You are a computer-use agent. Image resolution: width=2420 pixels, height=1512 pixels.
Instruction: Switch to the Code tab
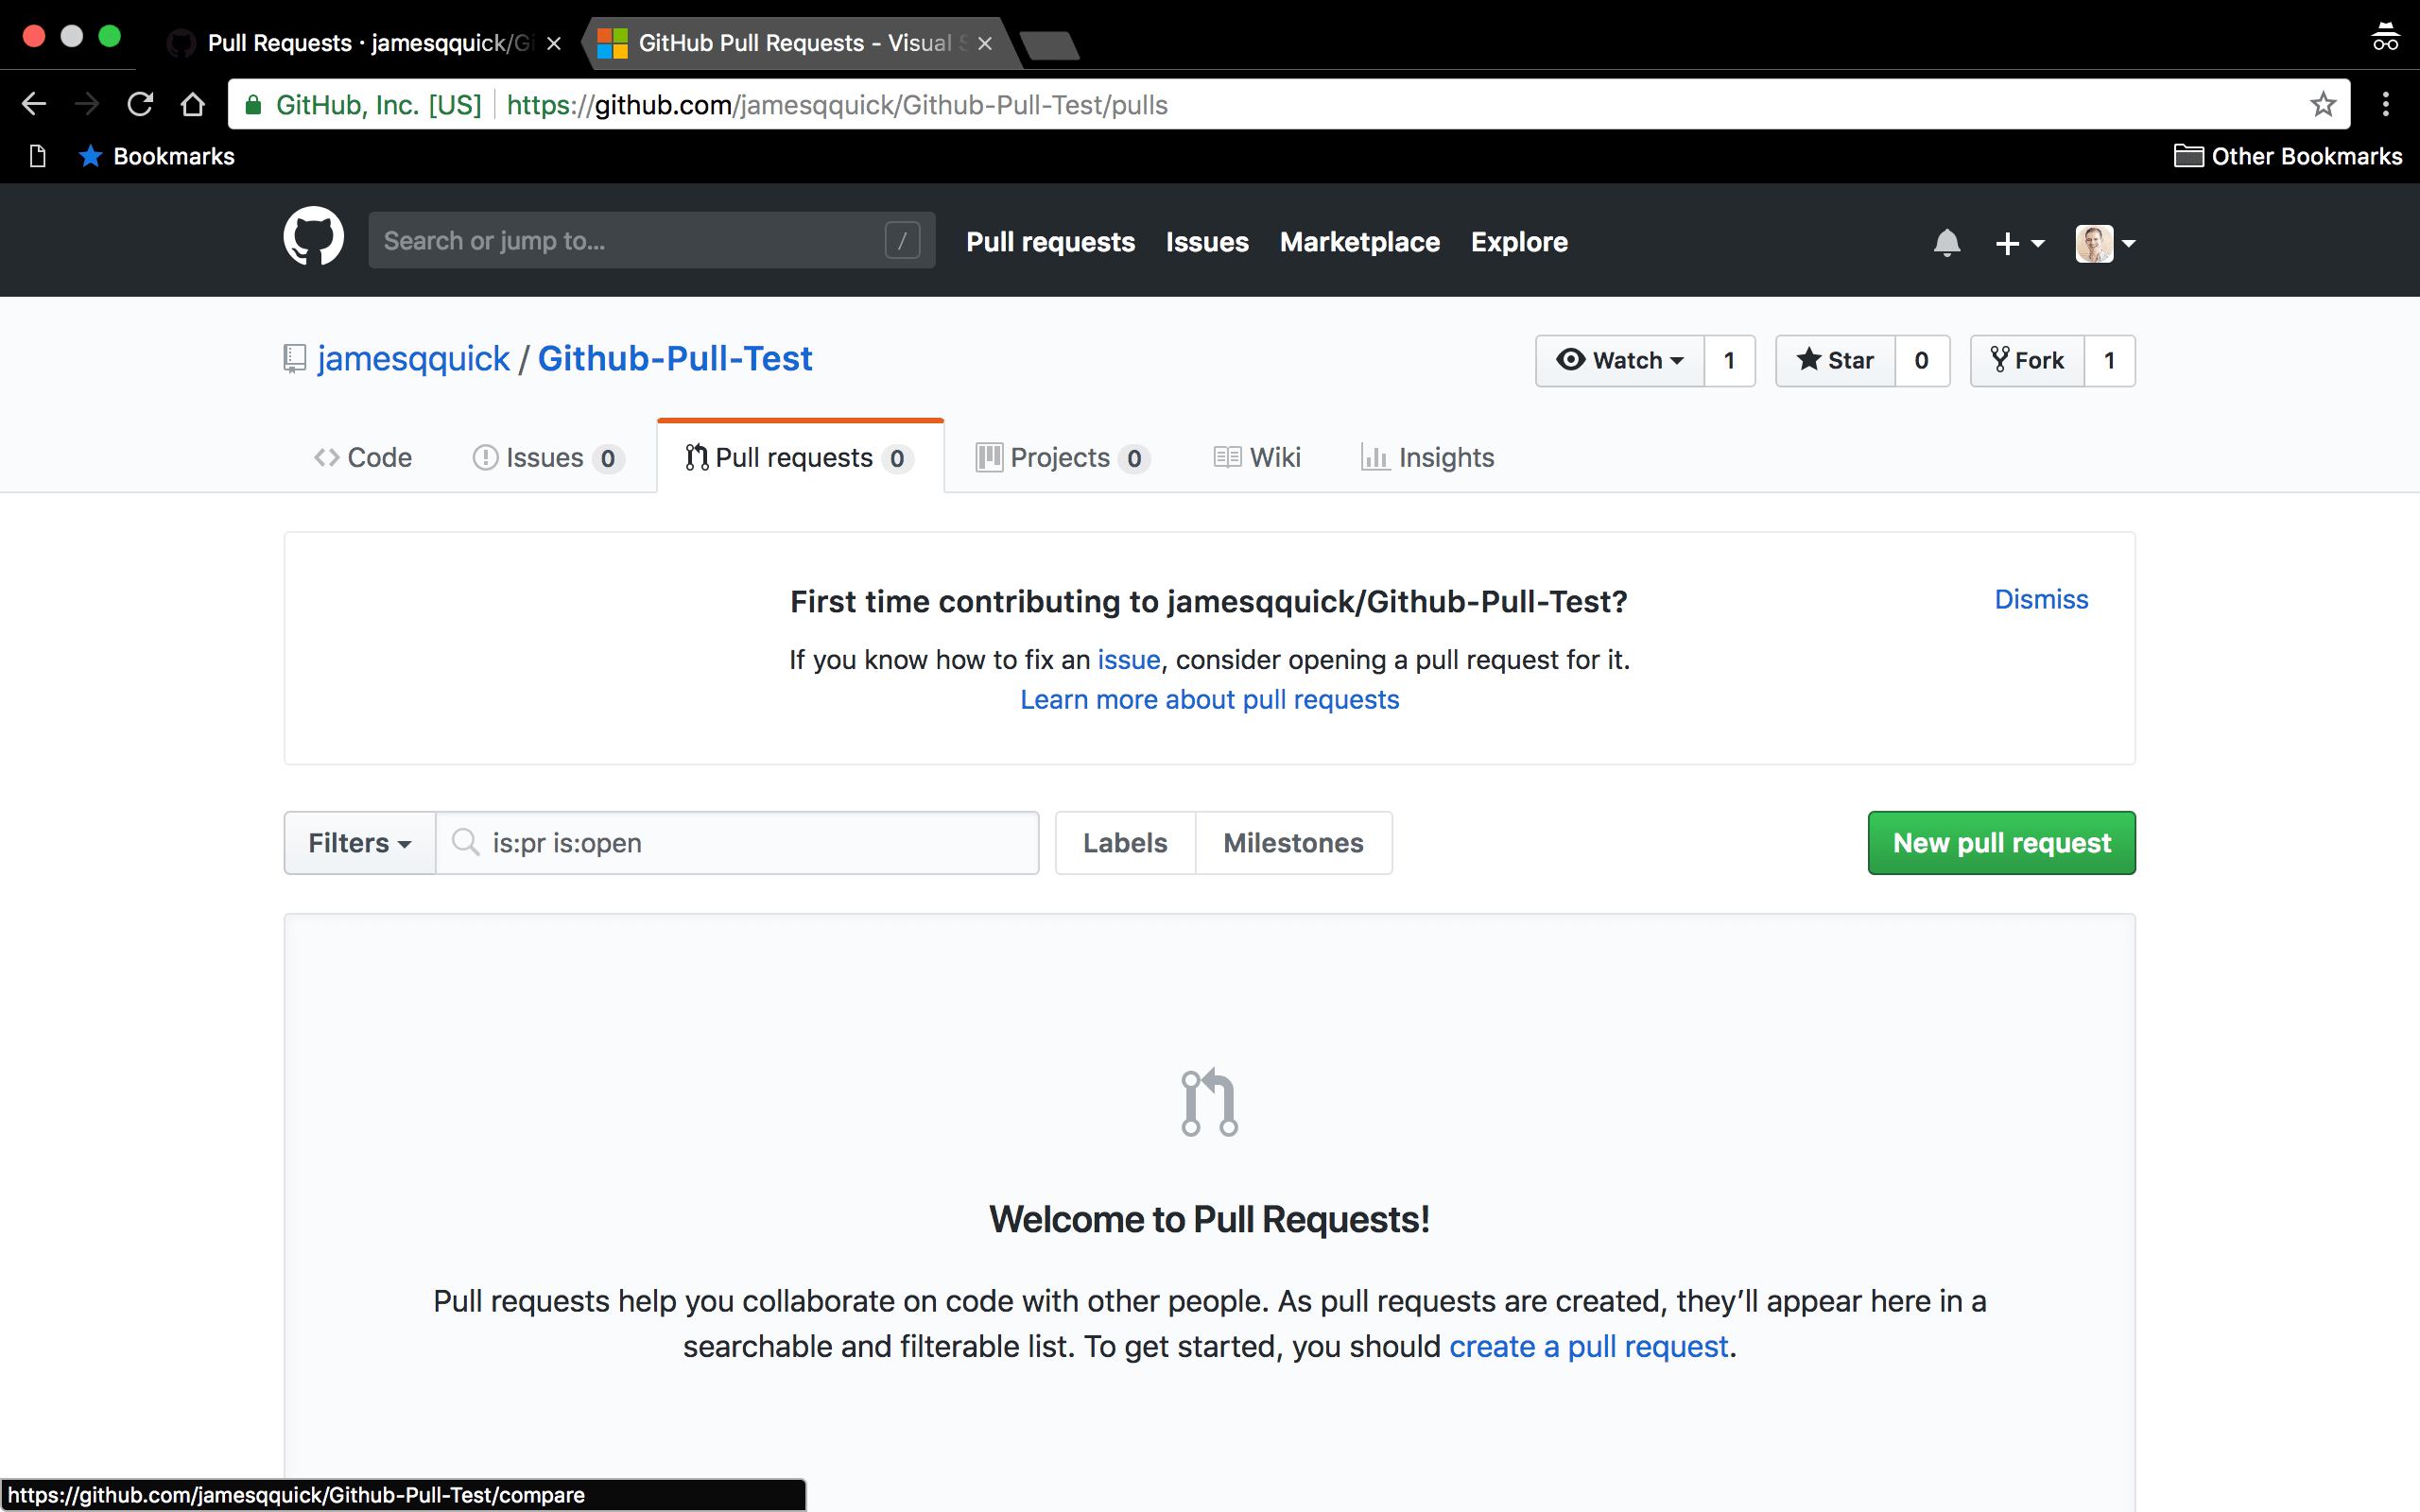(x=363, y=457)
